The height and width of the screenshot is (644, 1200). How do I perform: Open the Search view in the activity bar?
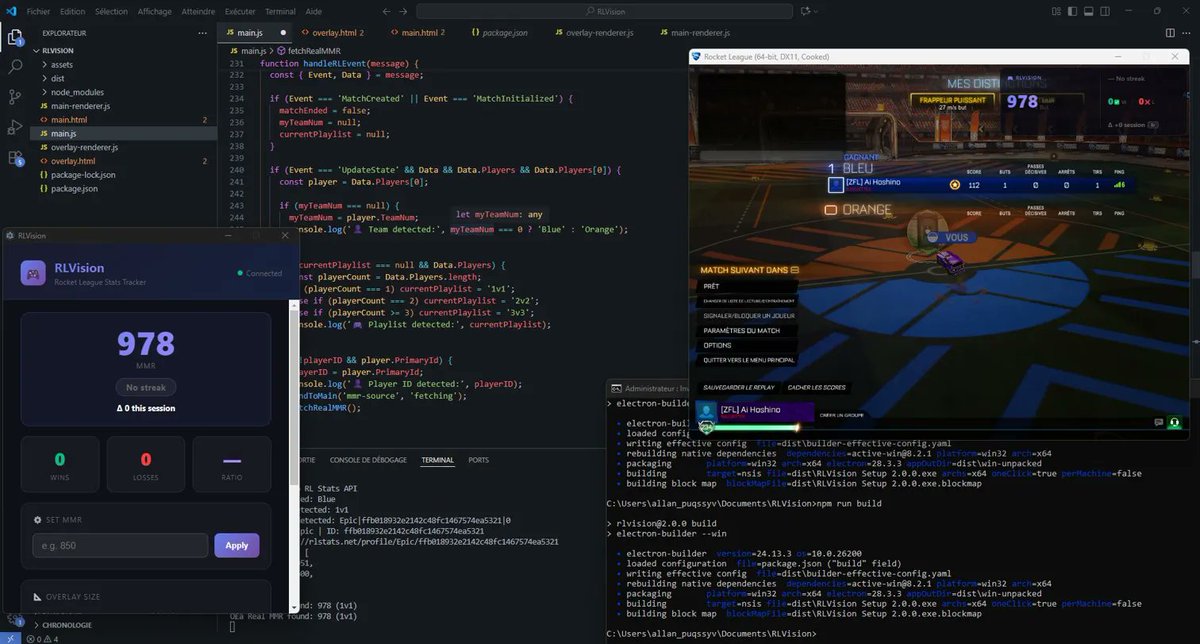[x=15, y=67]
